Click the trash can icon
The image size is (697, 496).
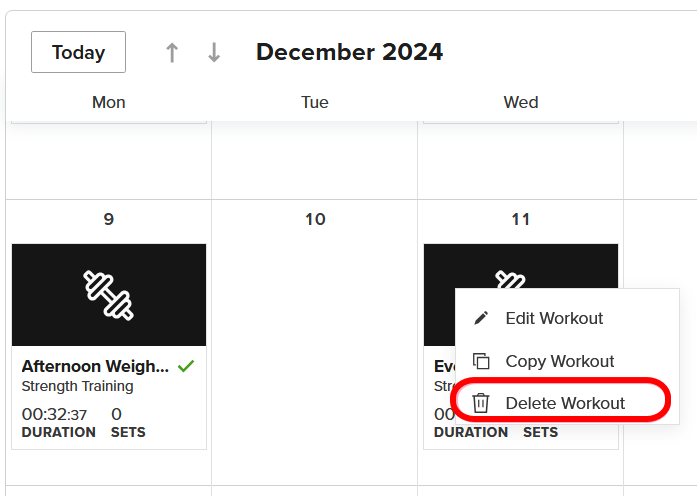pos(481,403)
